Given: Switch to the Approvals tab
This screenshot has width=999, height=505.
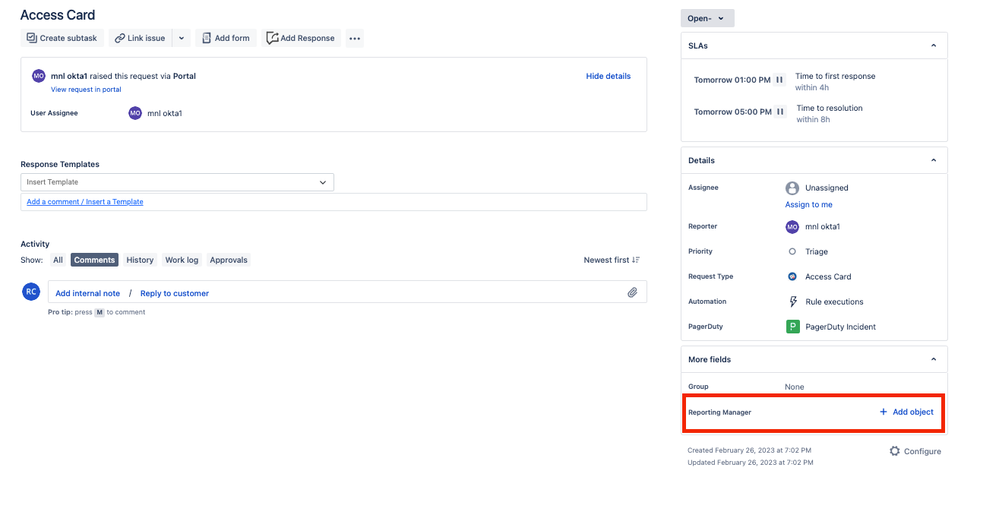Looking at the screenshot, I should 228,260.
